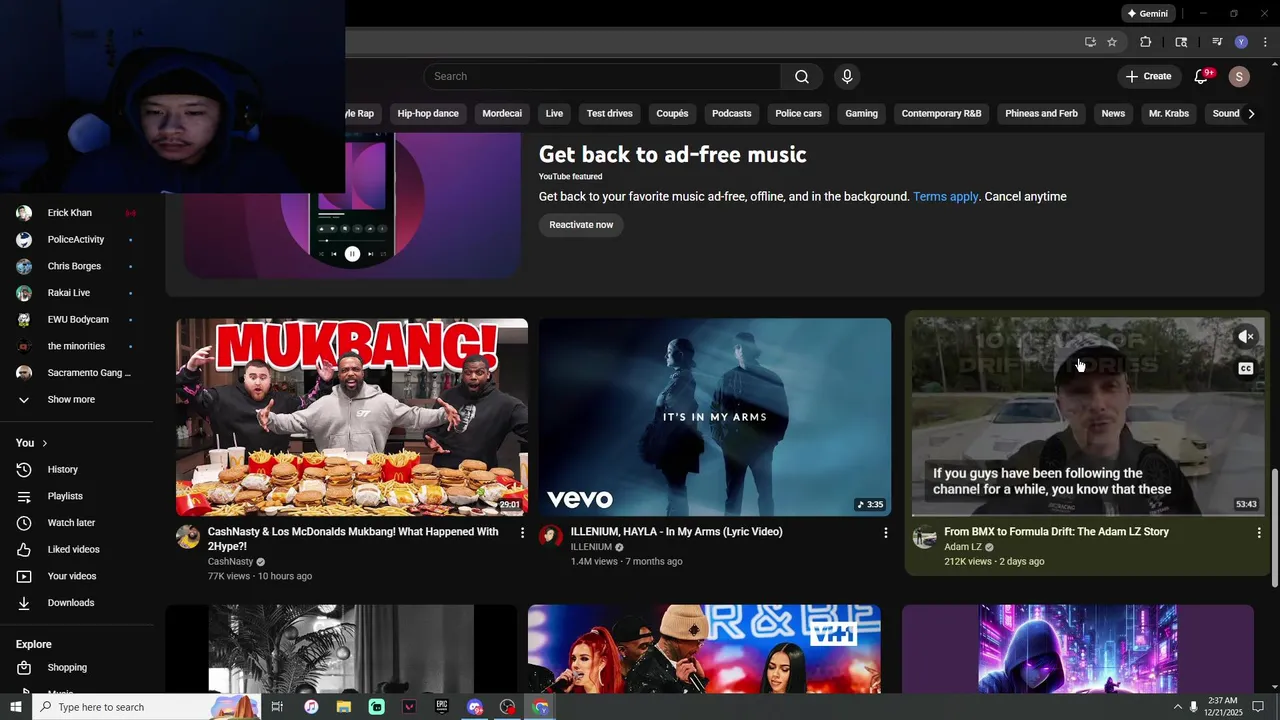Click the YouTube search magnifier button
Image resolution: width=1280 pixels, height=720 pixels.
(802, 77)
